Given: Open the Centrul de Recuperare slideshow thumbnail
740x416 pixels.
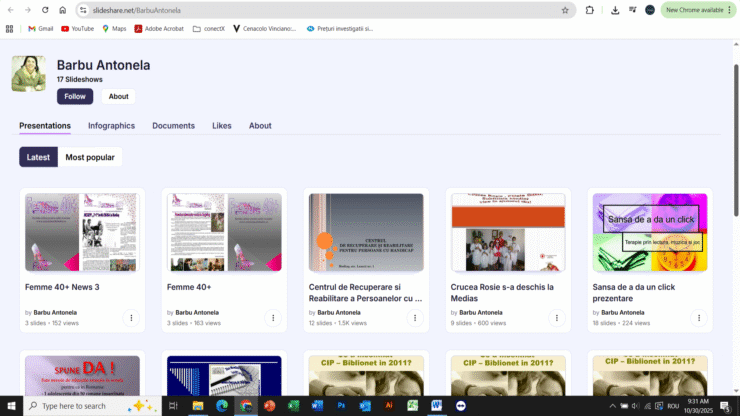Looking at the screenshot, I should pos(366,233).
